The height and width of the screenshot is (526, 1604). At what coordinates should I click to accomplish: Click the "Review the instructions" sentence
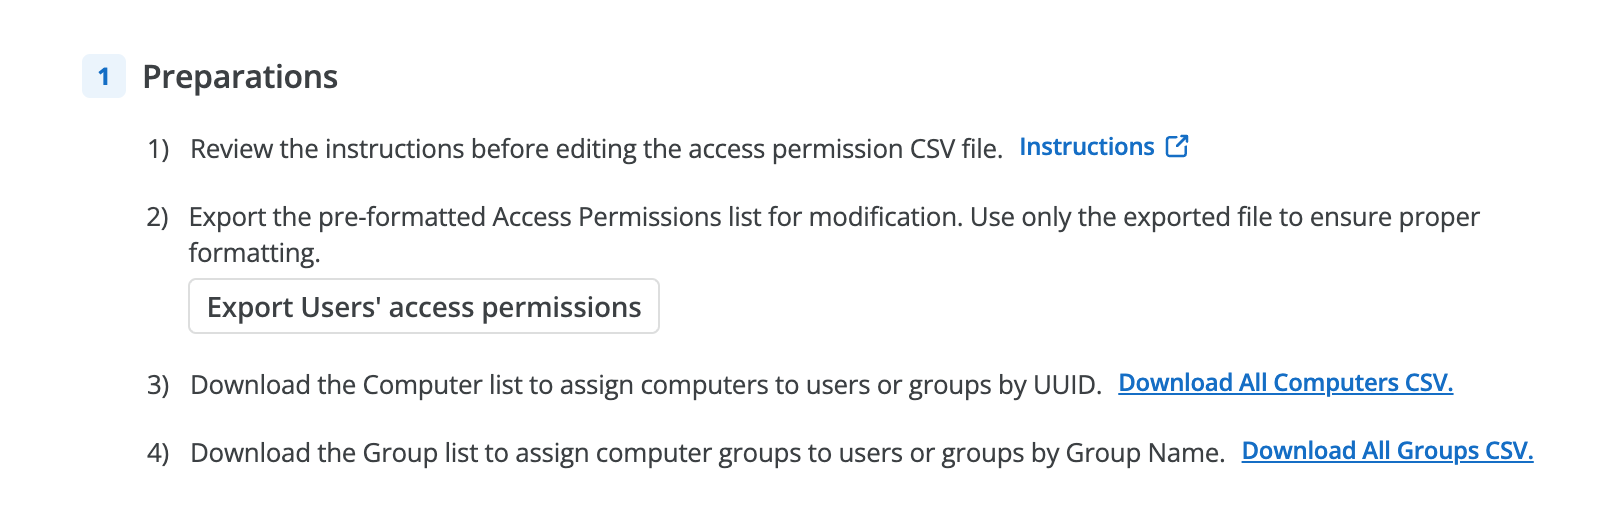pos(596,149)
